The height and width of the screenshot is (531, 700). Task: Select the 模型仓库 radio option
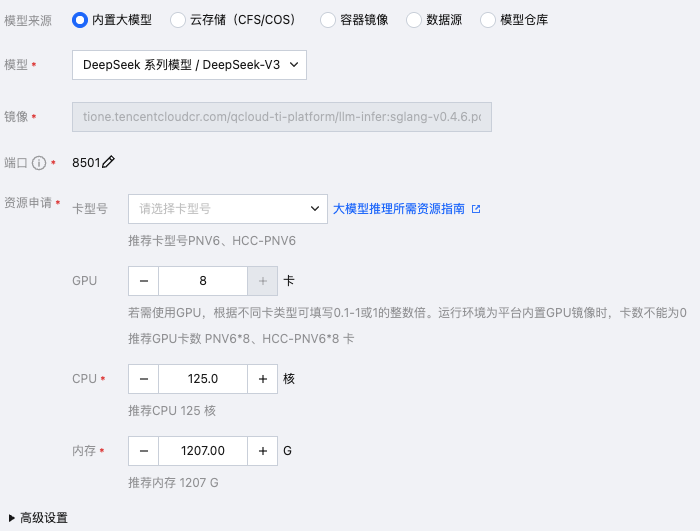tap(488, 20)
